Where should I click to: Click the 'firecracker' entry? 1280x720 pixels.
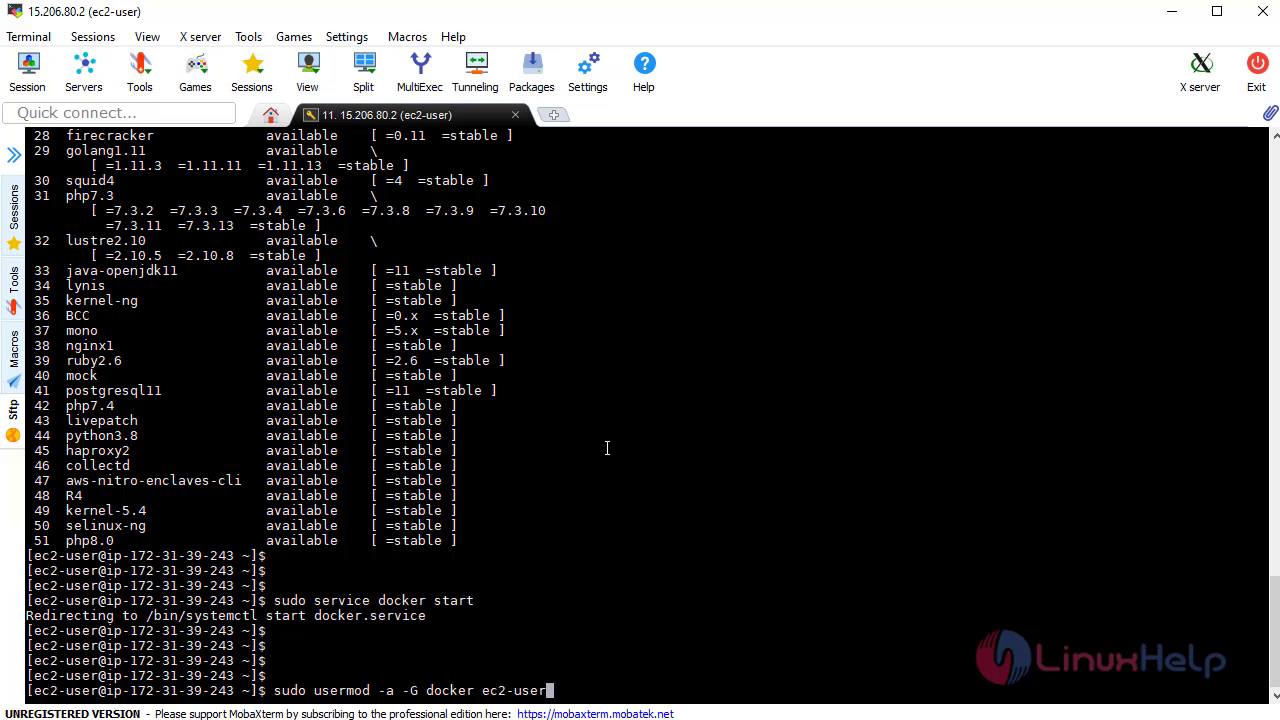click(x=109, y=135)
